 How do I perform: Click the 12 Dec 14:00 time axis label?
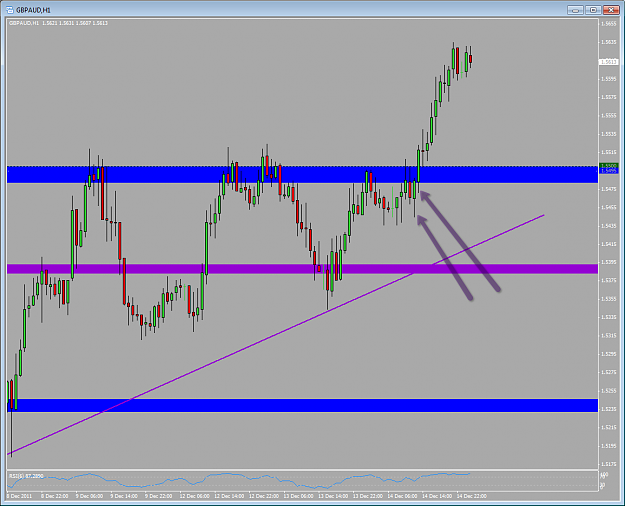[x=229, y=496]
